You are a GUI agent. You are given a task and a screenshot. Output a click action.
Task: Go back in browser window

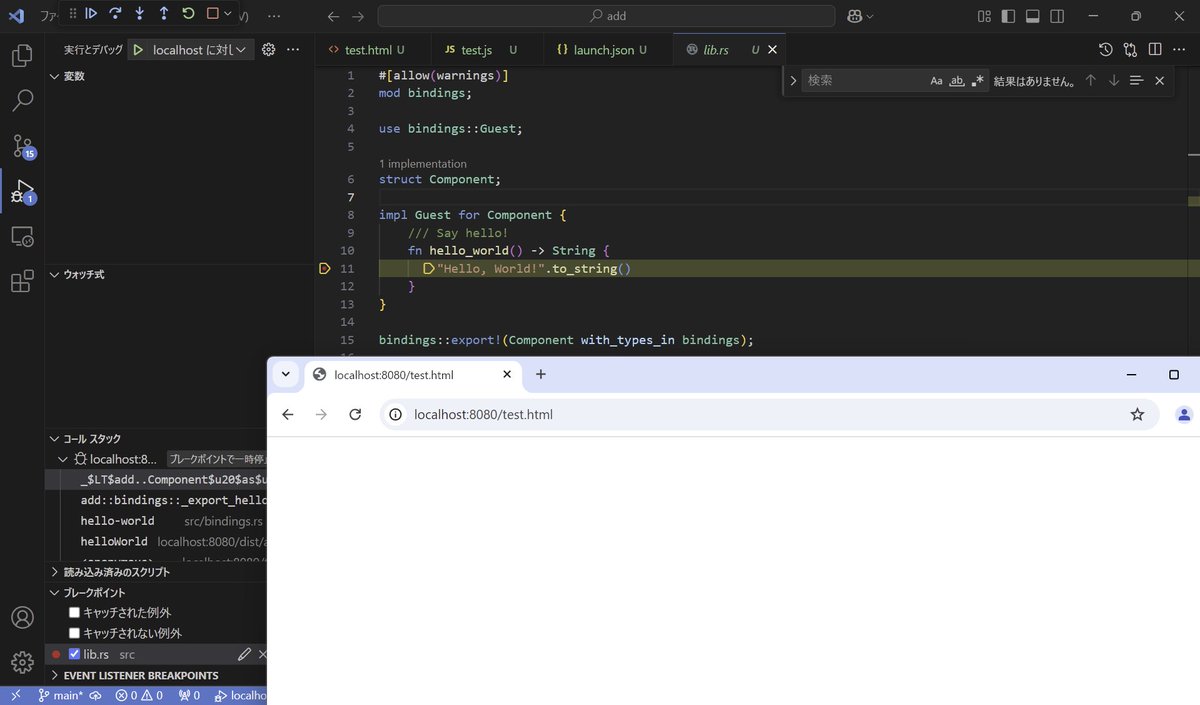click(x=288, y=414)
